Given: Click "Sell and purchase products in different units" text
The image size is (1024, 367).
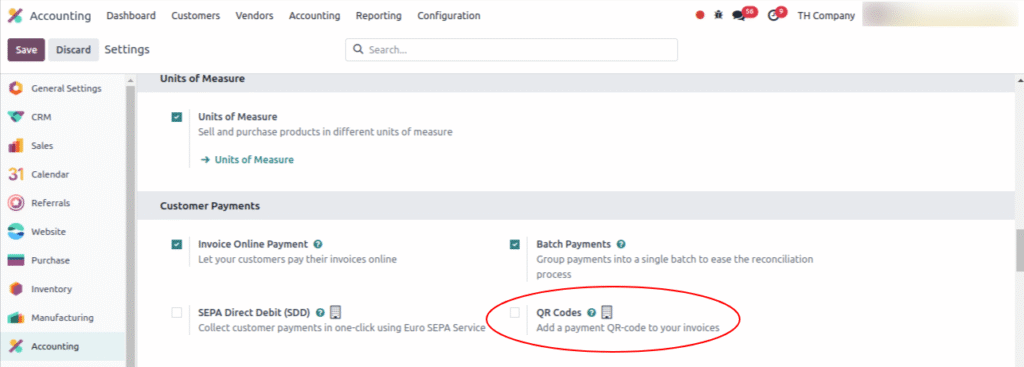Looking at the screenshot, I should click(325, 132).
